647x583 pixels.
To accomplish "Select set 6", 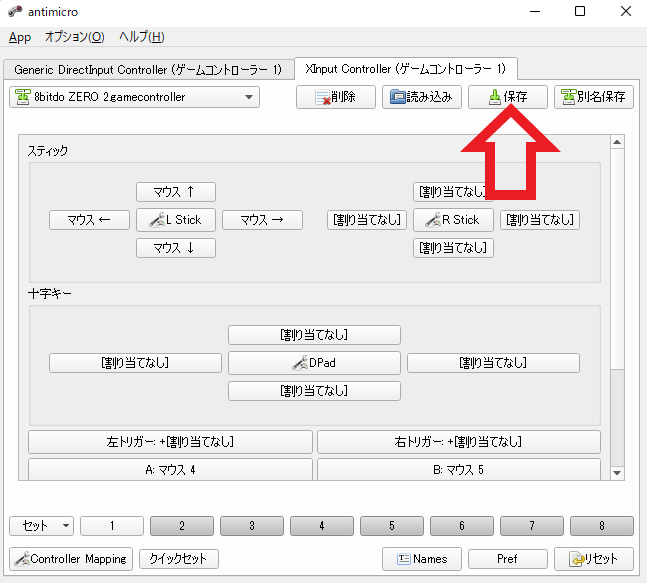I will 462,526.
